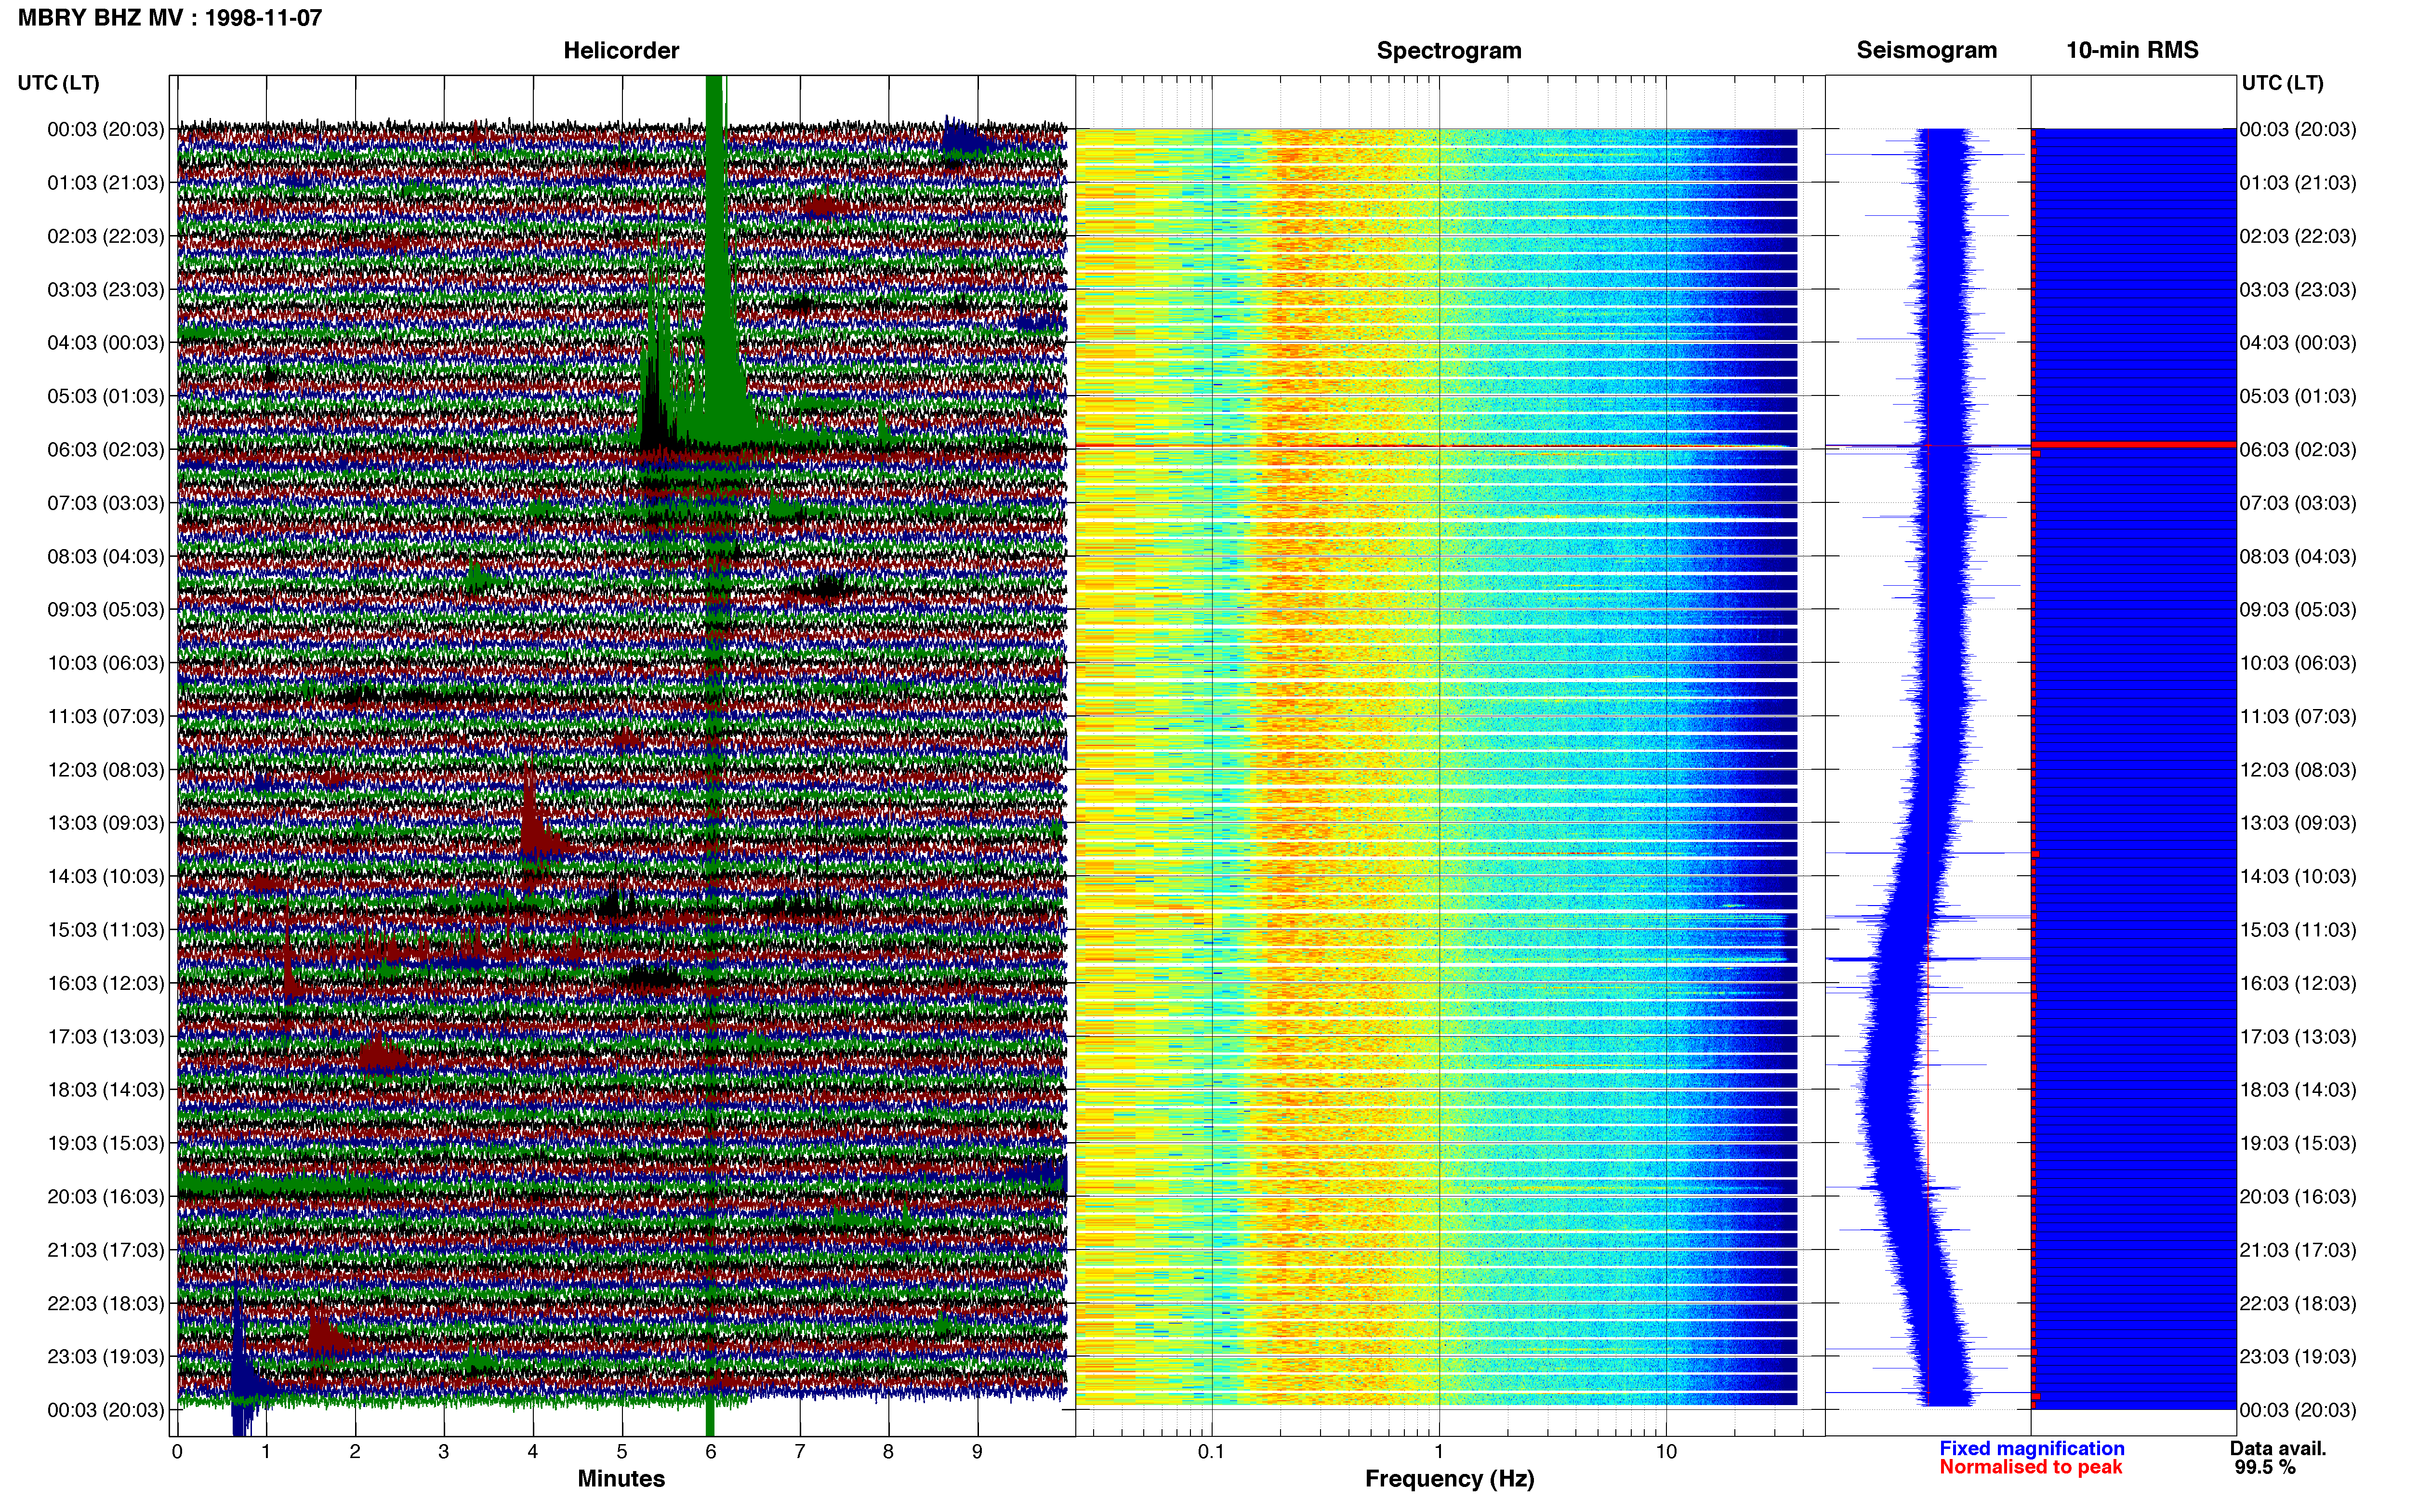Click minute tick label 3 on helicorder
2418x1512 pixels.
[444, 1452]
